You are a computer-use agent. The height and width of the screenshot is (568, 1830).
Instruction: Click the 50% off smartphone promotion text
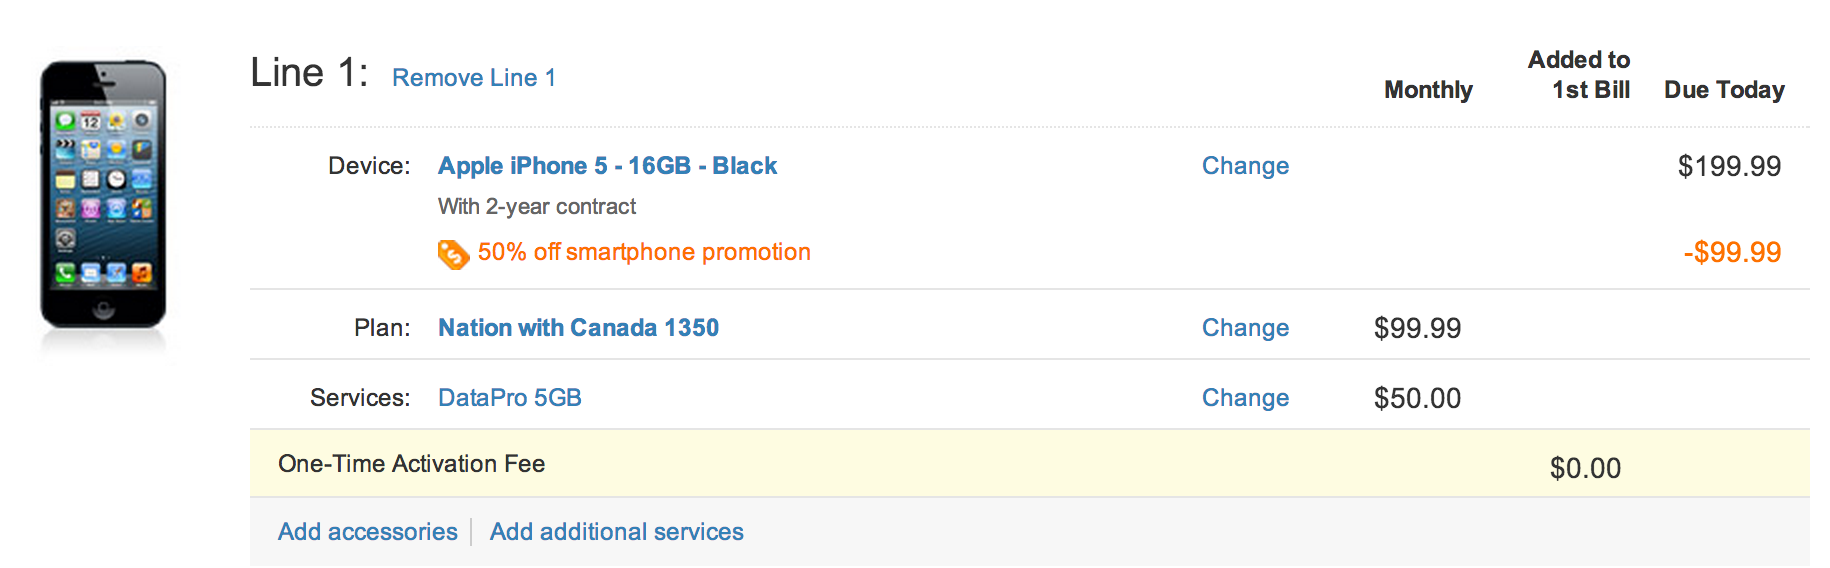(644, 252)
